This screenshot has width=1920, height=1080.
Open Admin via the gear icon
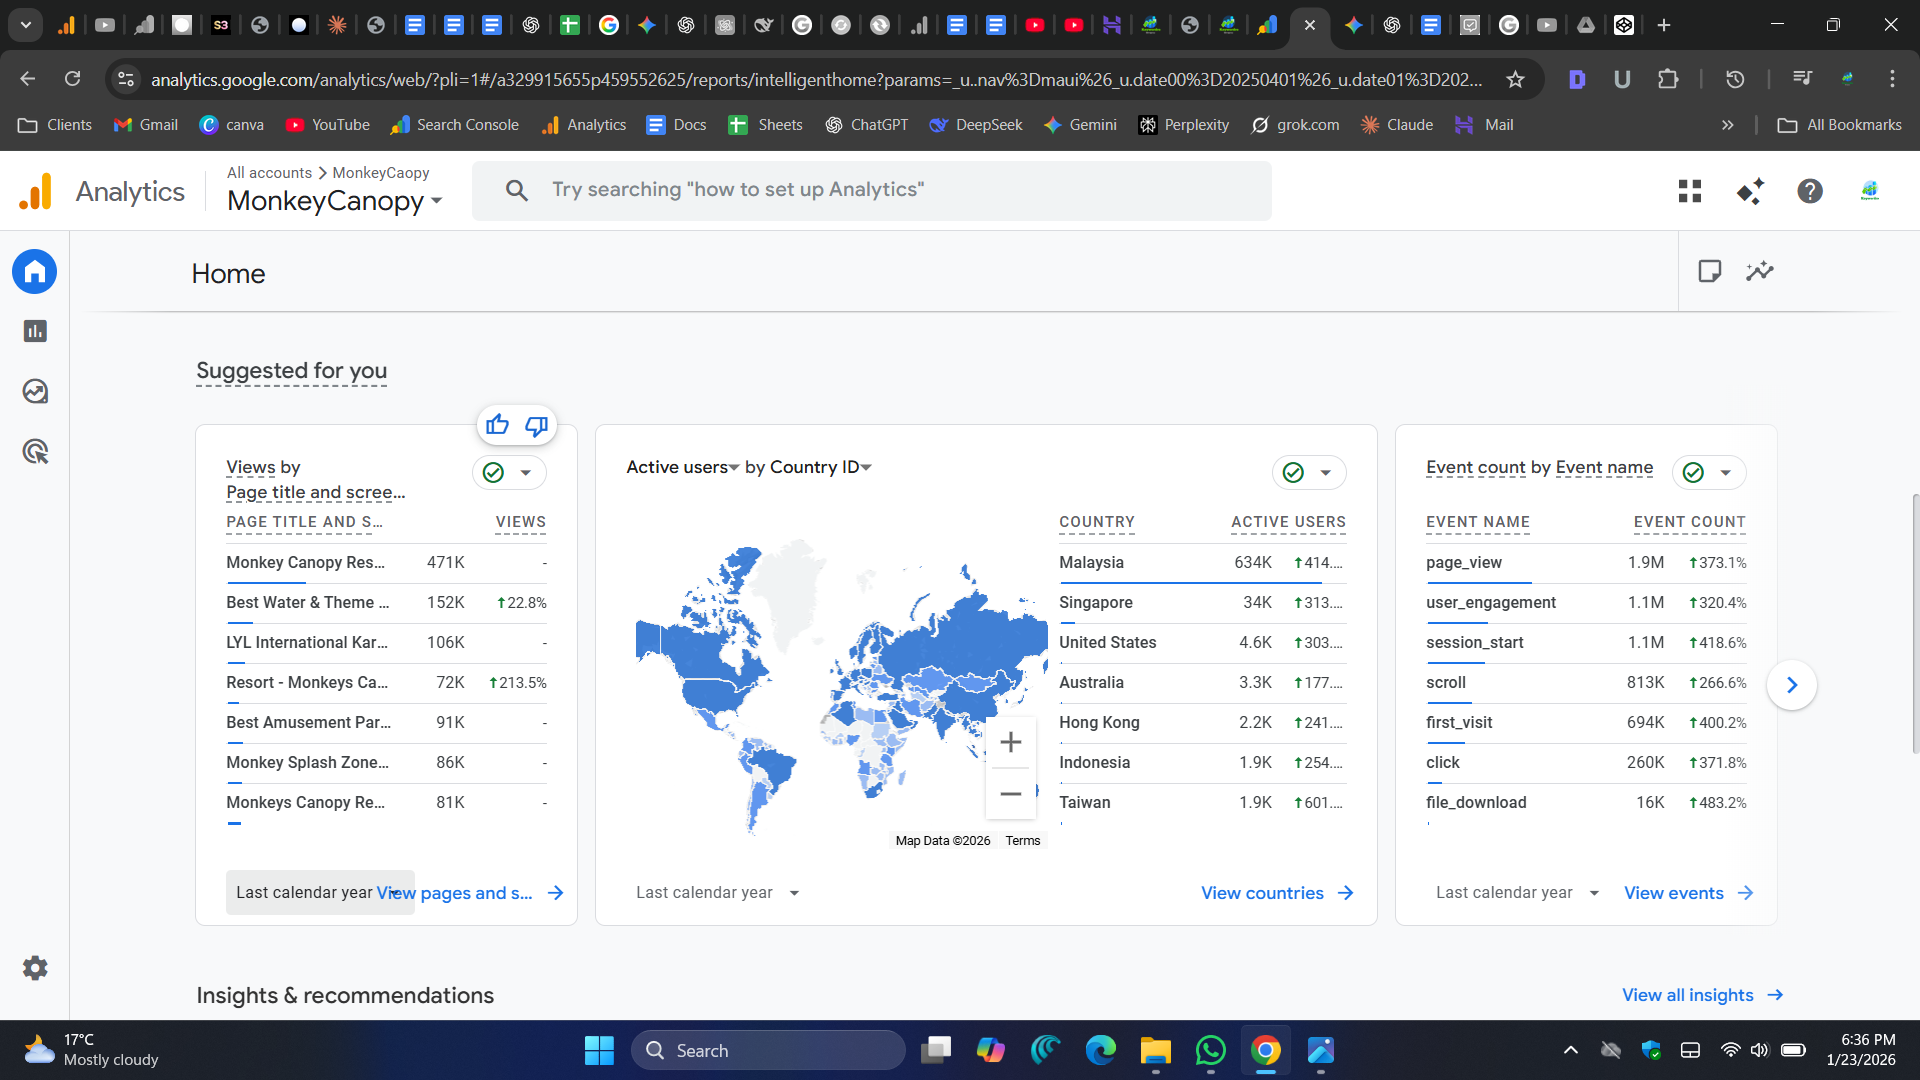point(35,968)
